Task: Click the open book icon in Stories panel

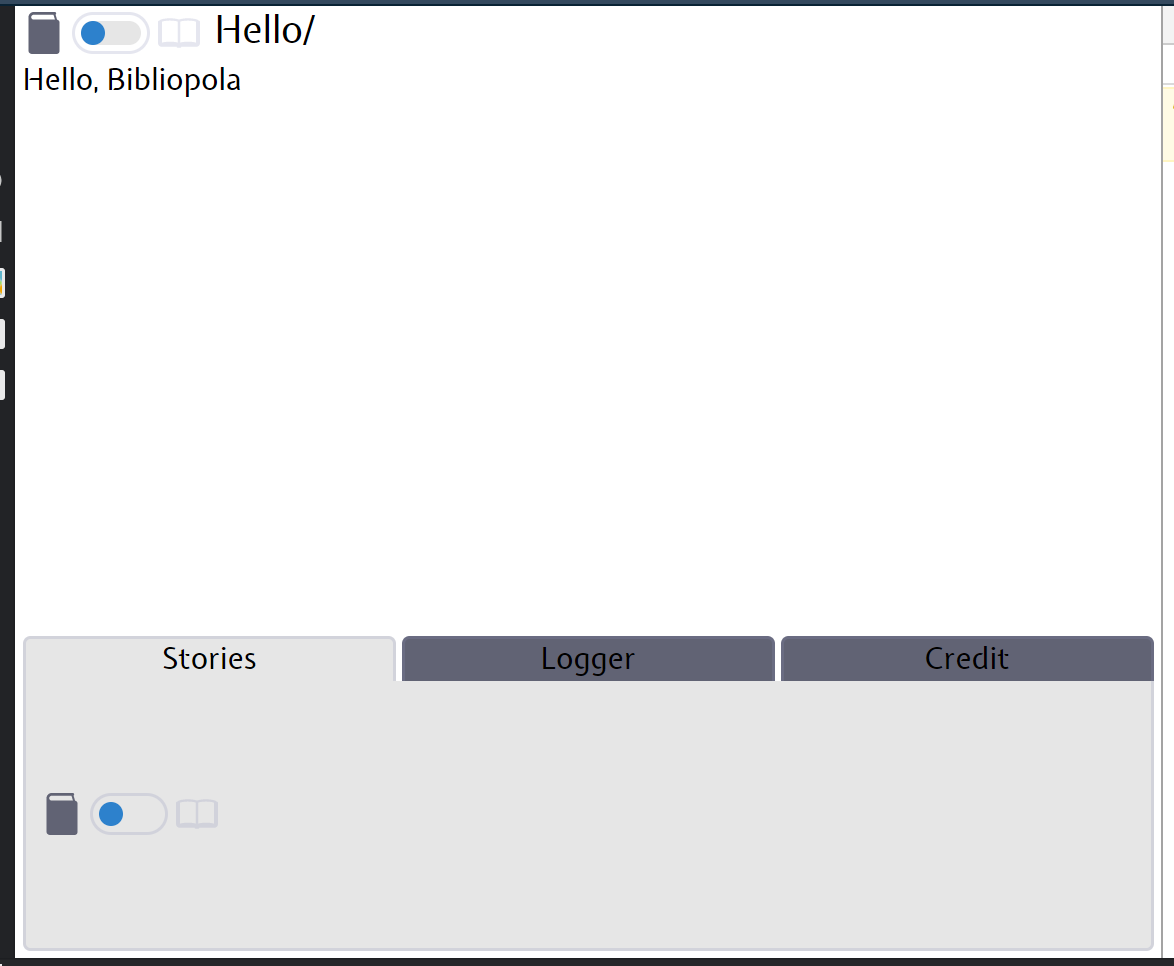Action: pyautogui.click(x=197, y=814)
